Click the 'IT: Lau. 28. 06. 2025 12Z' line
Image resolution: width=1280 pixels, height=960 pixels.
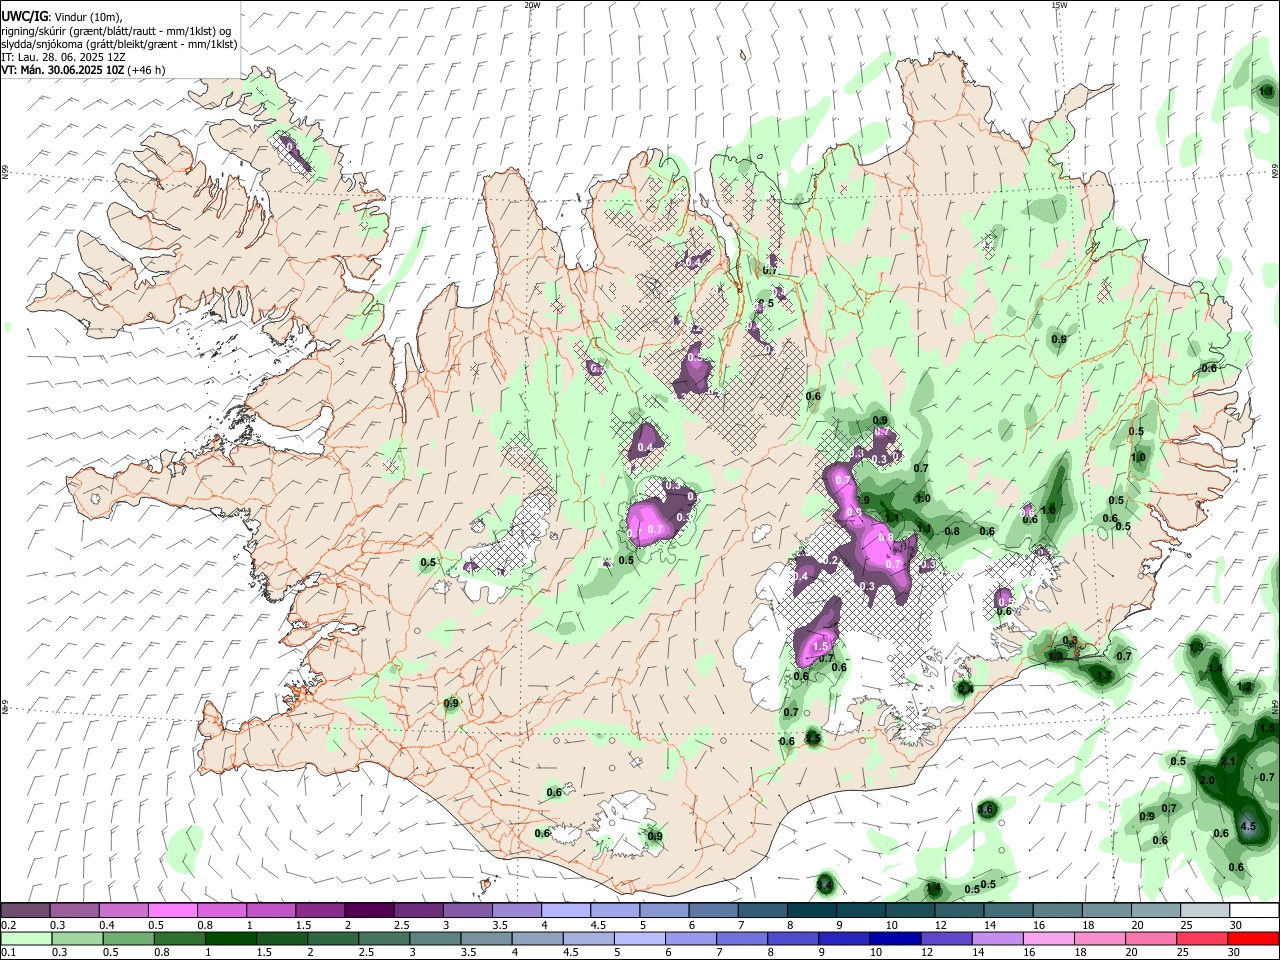pyautogui.click(x=64, y=57)
